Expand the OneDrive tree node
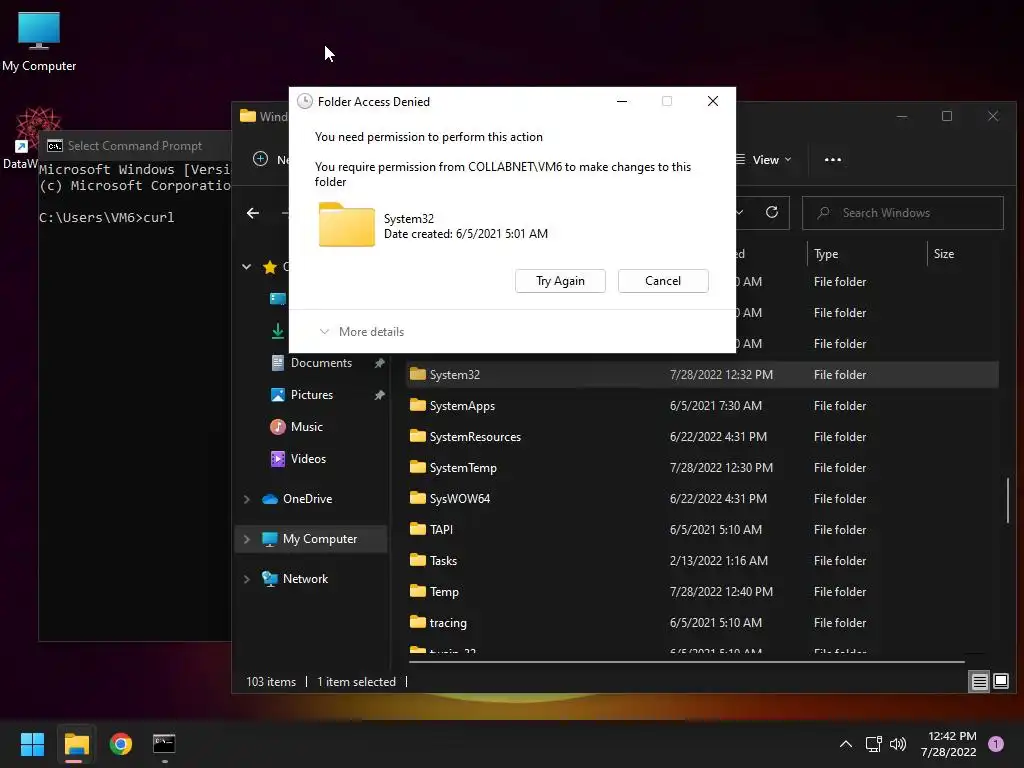 pos(246,499)
